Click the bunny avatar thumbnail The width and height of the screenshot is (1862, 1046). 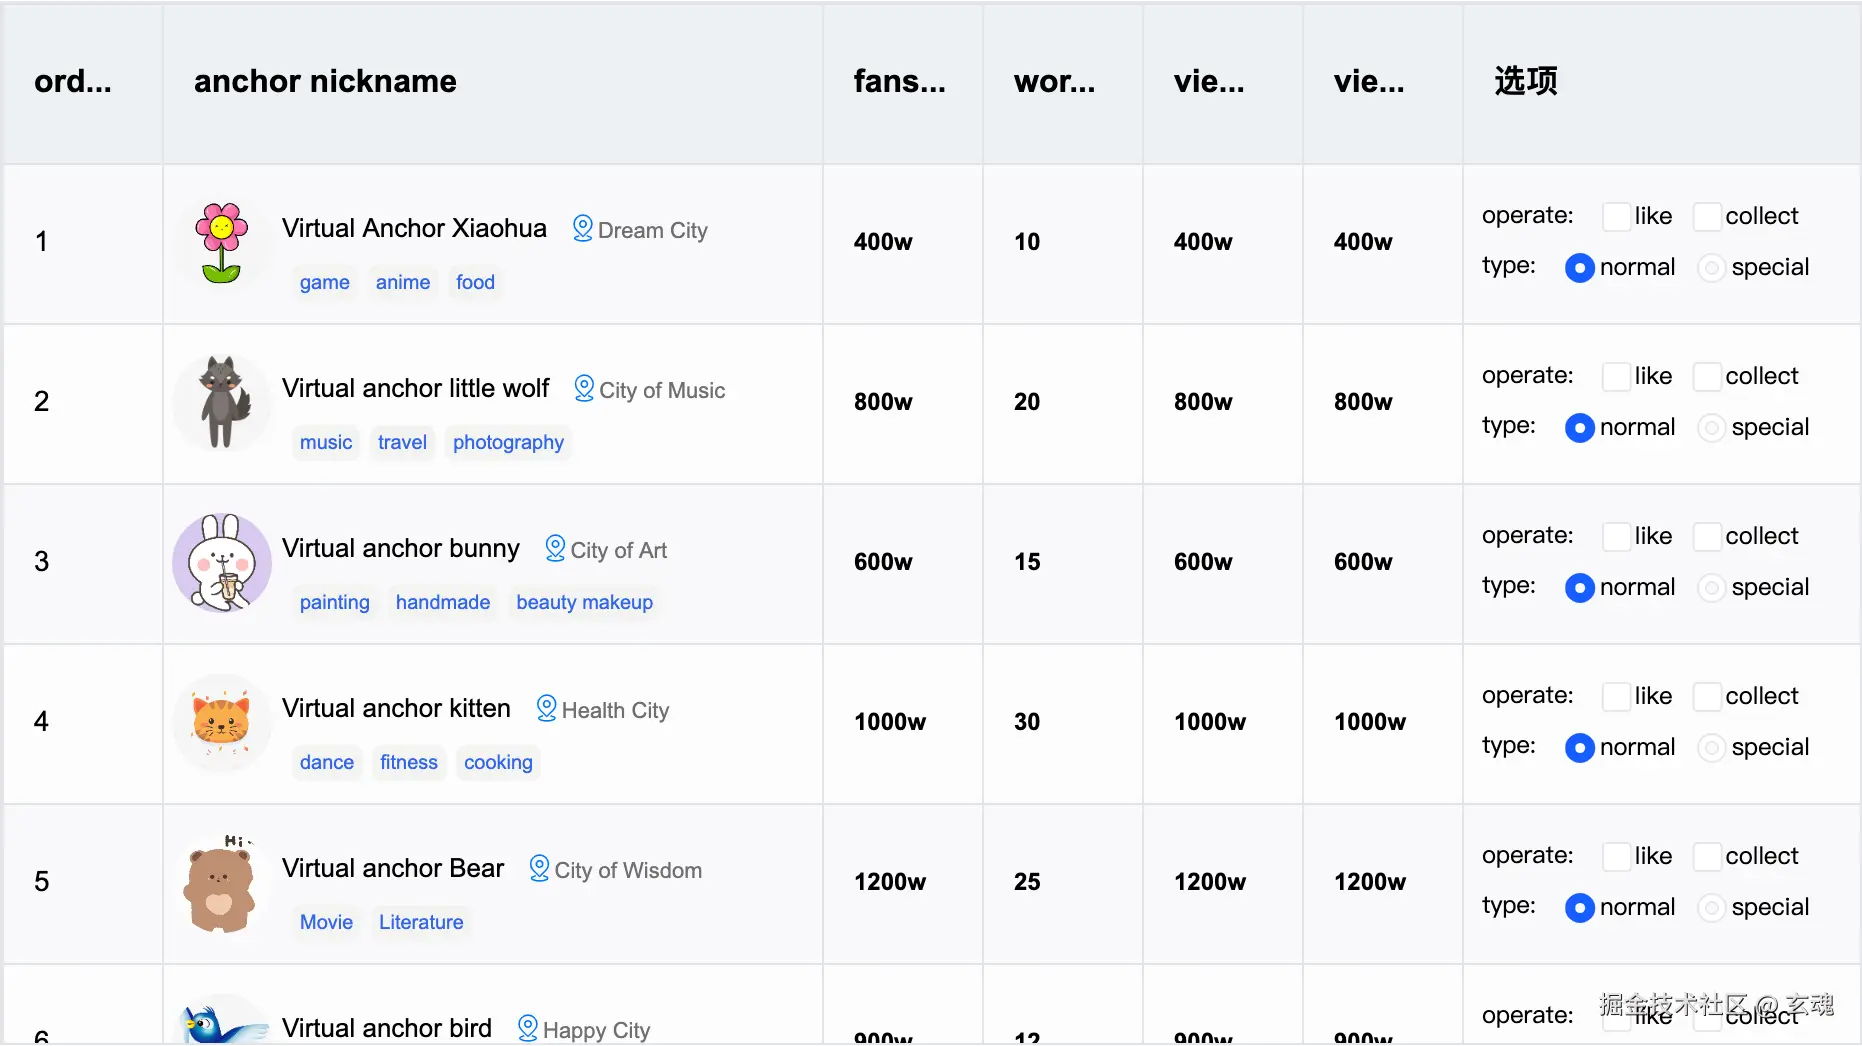coord(222,563)
